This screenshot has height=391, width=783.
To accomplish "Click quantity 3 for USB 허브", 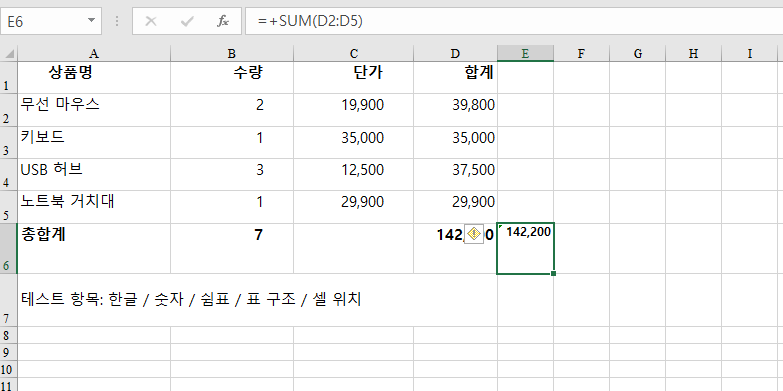I will [x=232, y=174].
